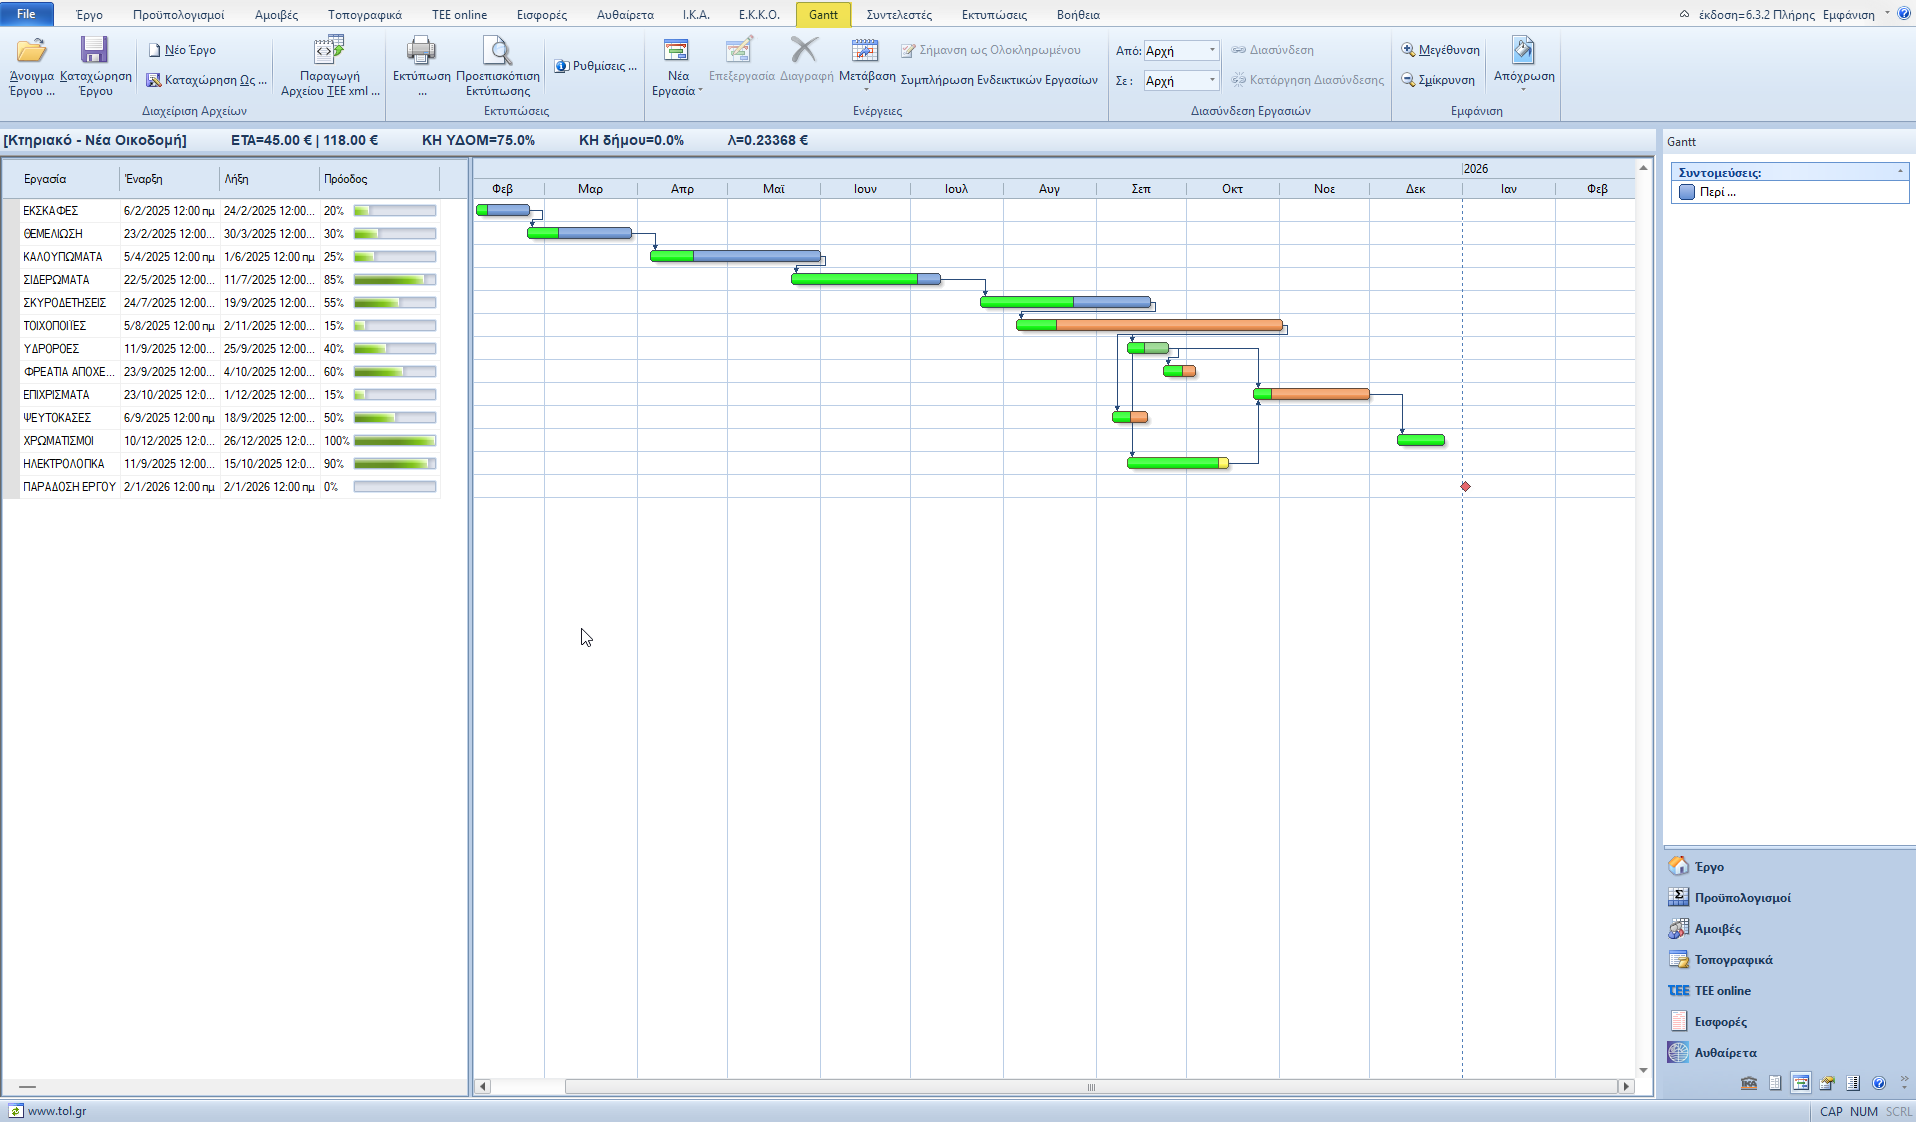Click the Μετάβαση calendar icon
The width and height of the screenshot is (1916, 1122).
(x=865, y=51)
